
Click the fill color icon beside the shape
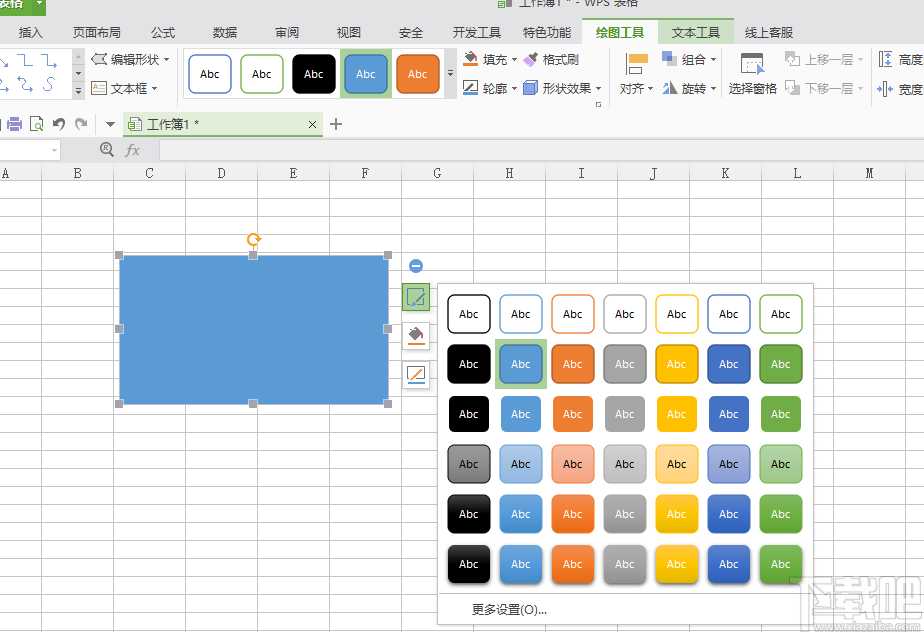click(x=415, y=336)
